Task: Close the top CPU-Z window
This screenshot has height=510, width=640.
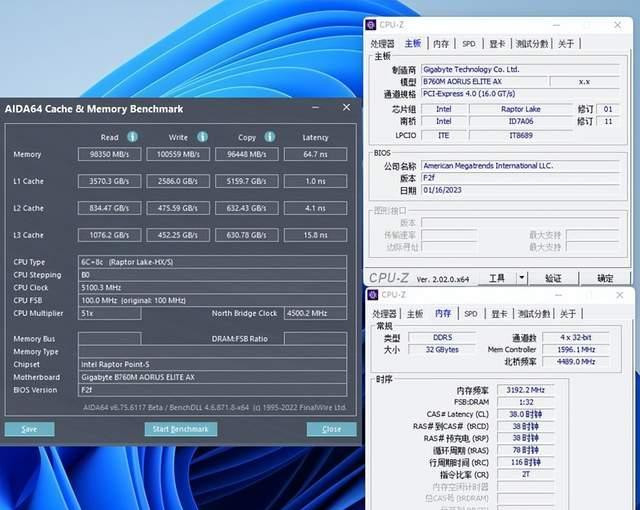Action: coord(618,25)
